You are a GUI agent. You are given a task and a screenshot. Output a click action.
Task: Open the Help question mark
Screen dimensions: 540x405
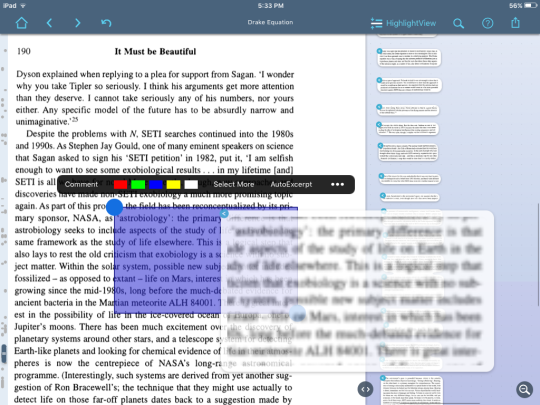(487, 23)
